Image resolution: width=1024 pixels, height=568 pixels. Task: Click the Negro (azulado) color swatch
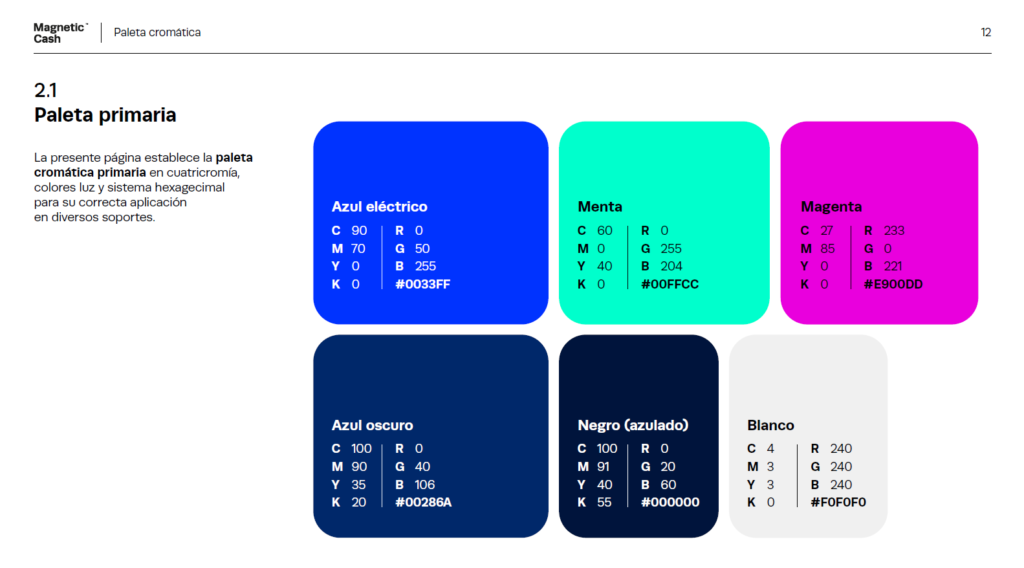(x=639, y=436)
